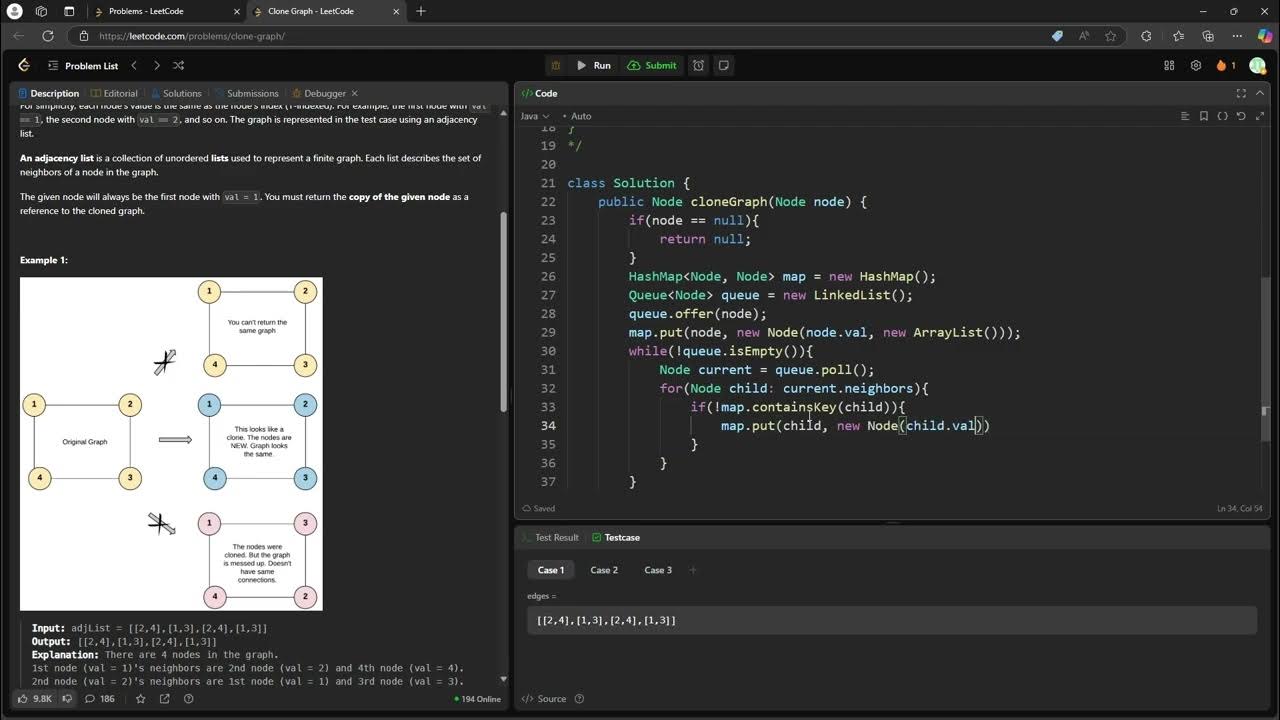1280x720 pixels.
Task: Click the feedback question mark icon
Action: pos(189,699)
